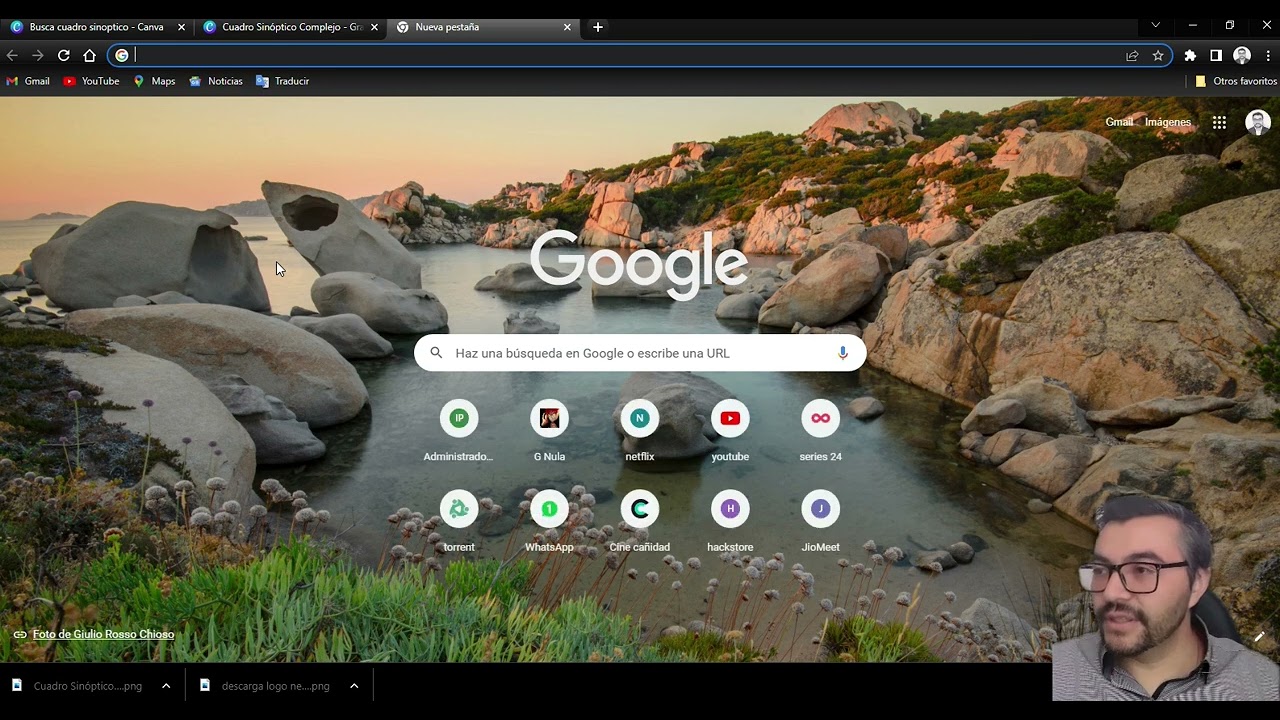
Task: Open the Noticias bookmark
Action: click(215, 81)
